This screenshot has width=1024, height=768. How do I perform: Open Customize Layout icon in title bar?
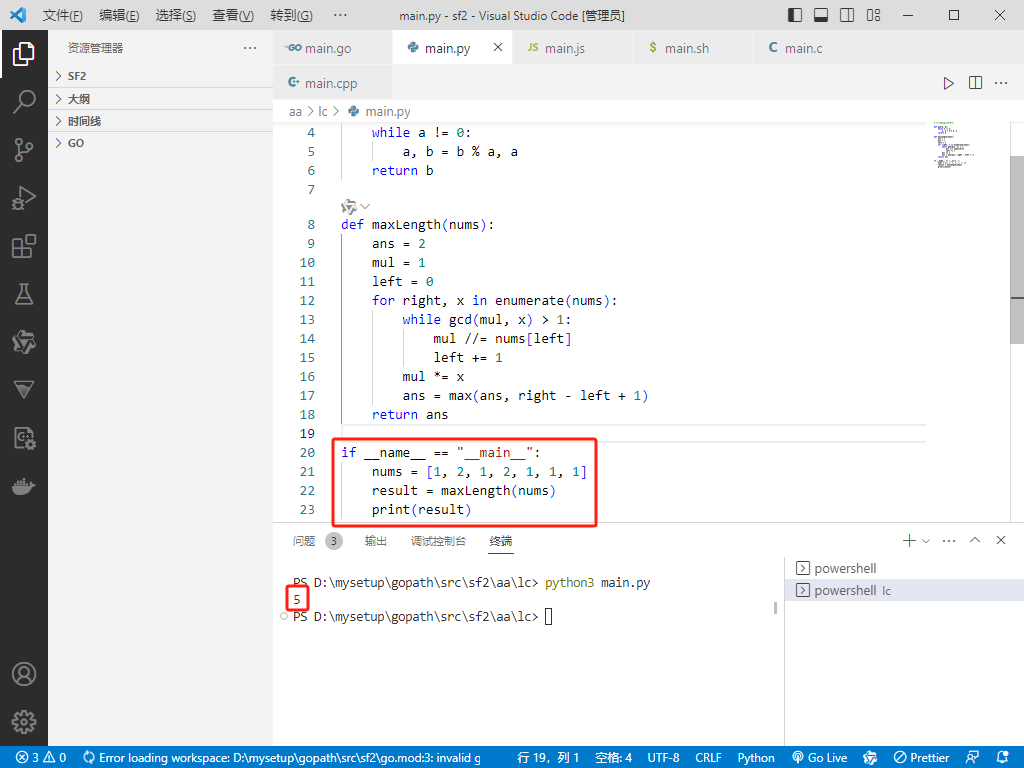click(x=873, y=15)
